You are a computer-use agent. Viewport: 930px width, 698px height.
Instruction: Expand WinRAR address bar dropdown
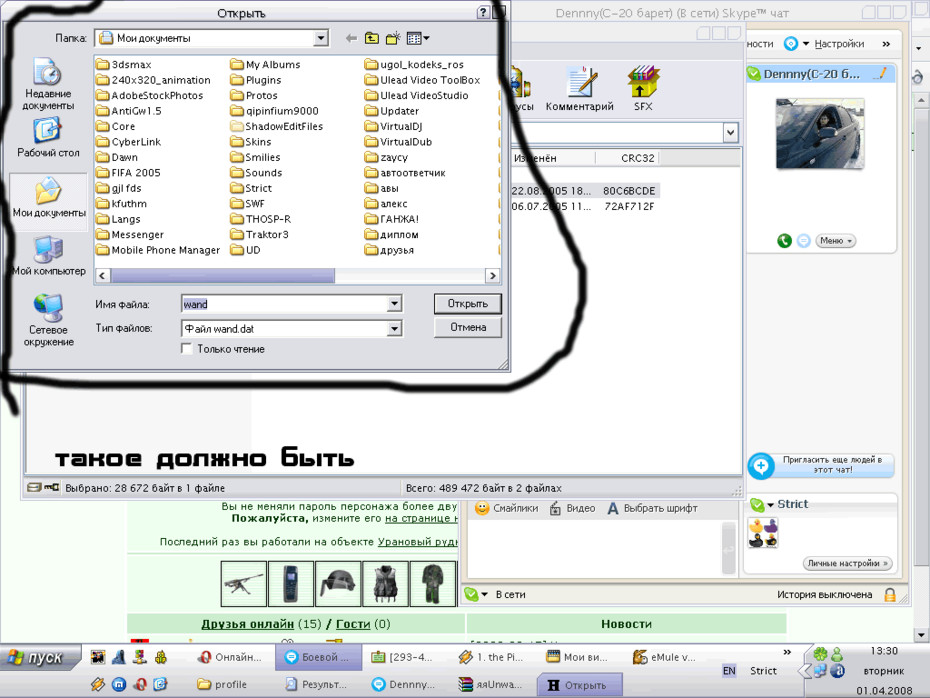coord(731,133)
